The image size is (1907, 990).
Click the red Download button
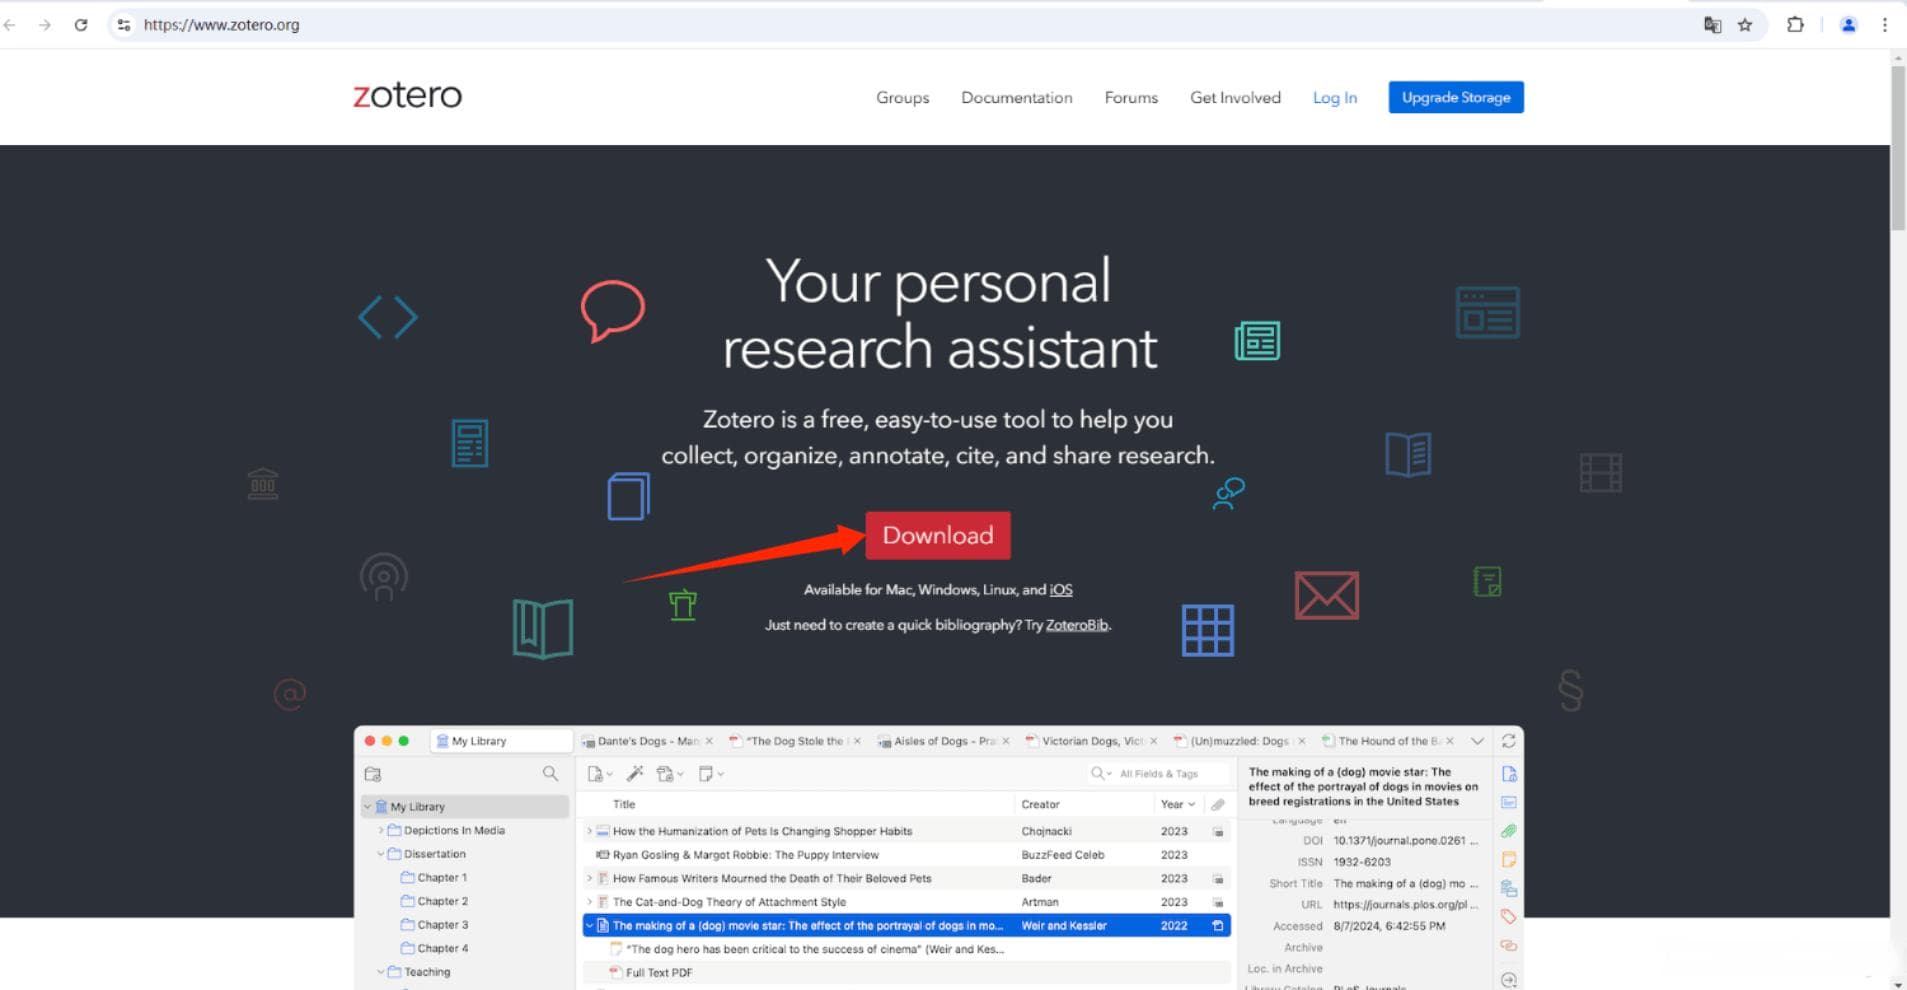tap(937, 535)
